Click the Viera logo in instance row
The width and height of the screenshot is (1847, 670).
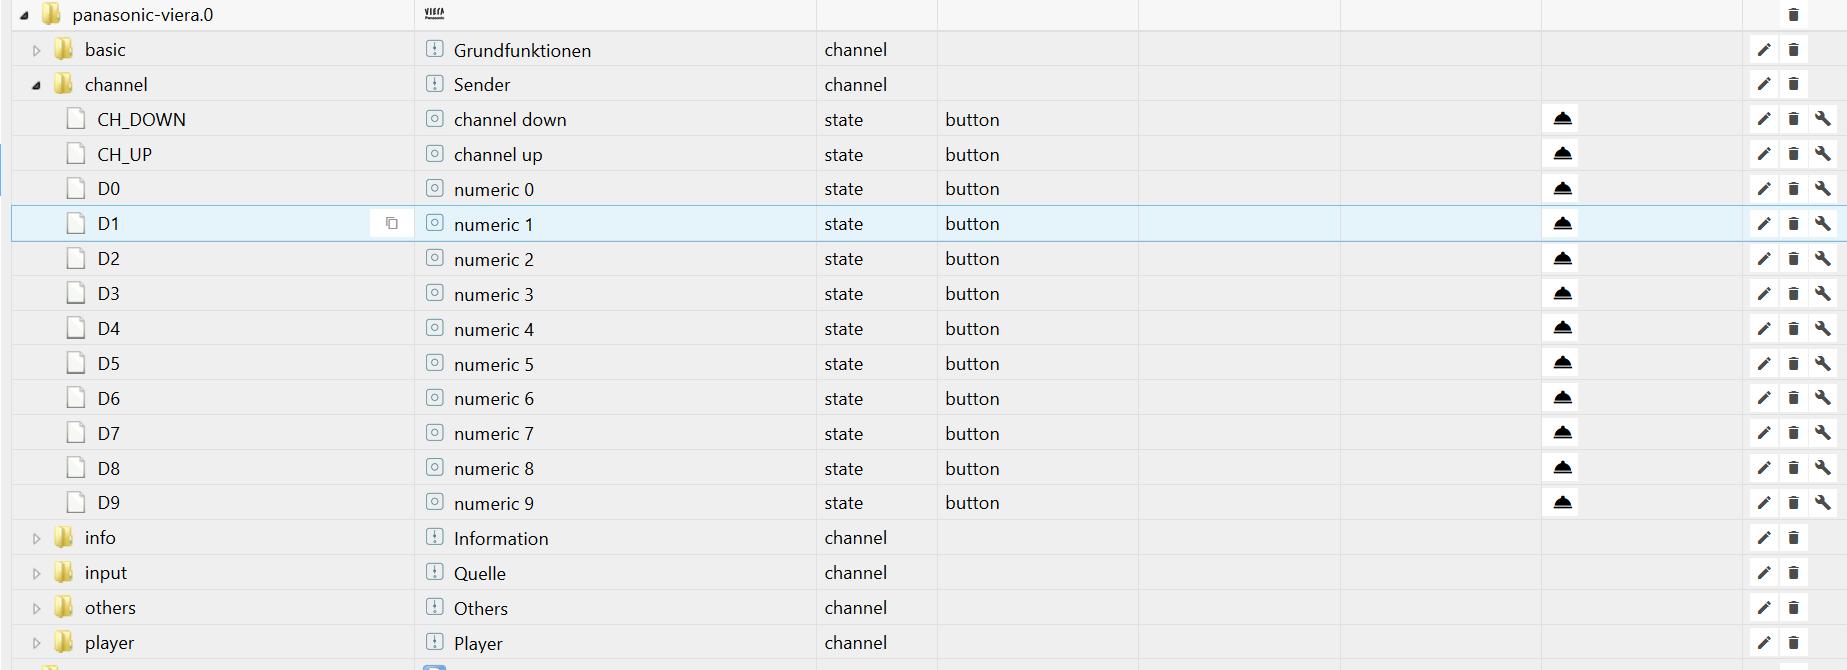[x=434, y=14]
